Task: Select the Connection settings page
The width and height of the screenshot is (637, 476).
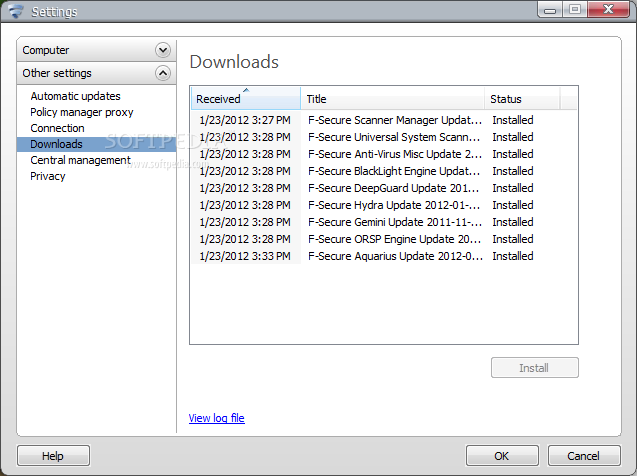Action: point(57,128)
